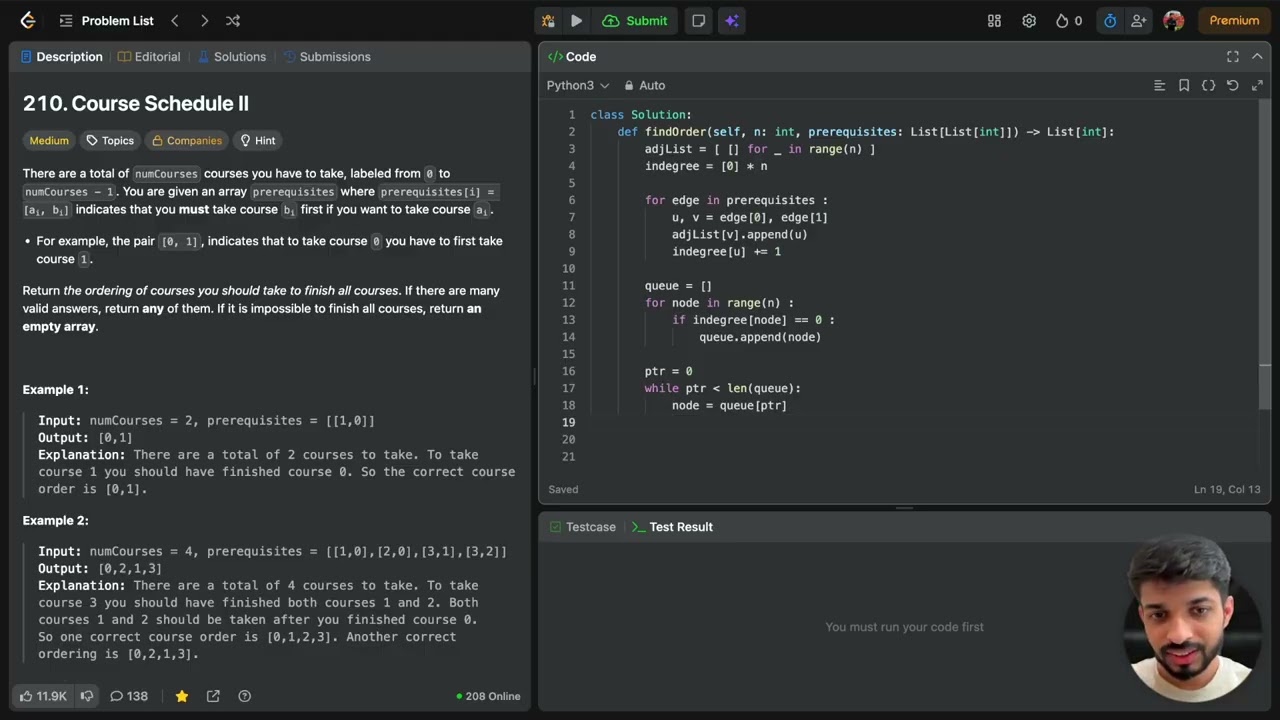Maximize the Code panel fullscreen icon
1280x720 pixels.
coord(1233,57)
